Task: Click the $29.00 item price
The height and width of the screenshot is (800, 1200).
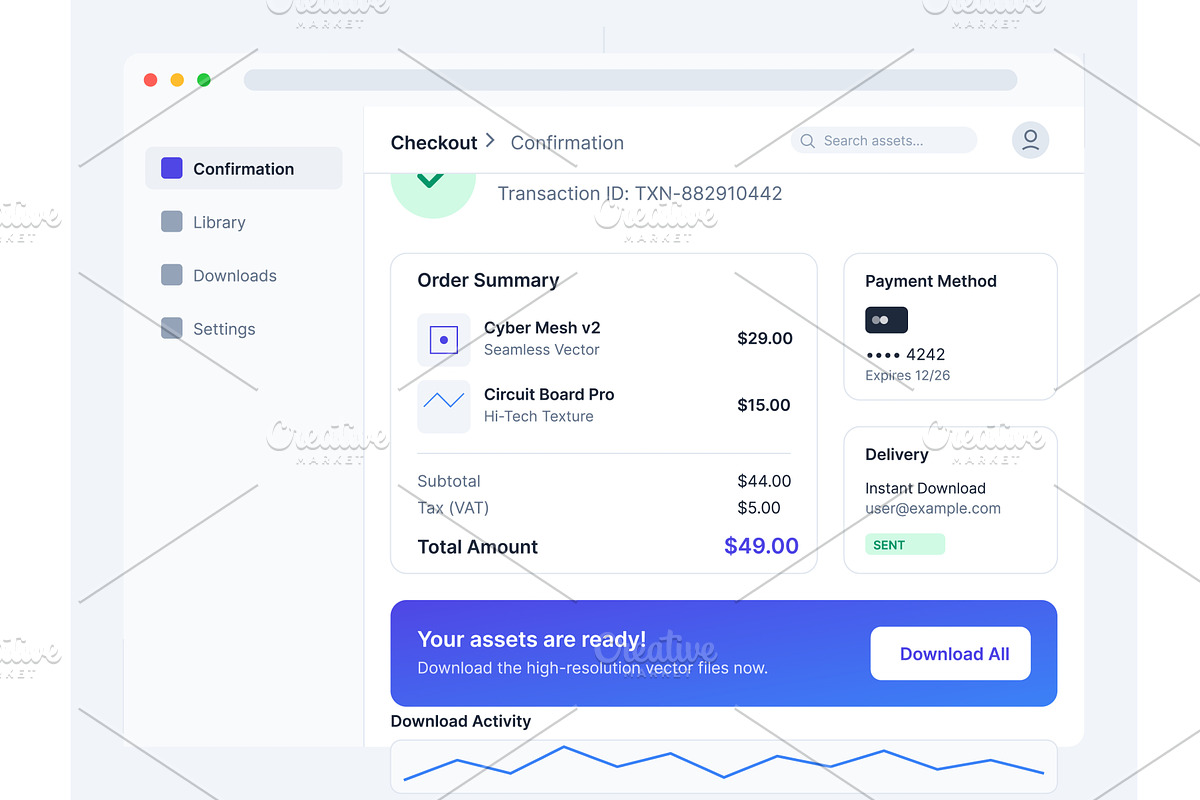Action: coord(765,338)
